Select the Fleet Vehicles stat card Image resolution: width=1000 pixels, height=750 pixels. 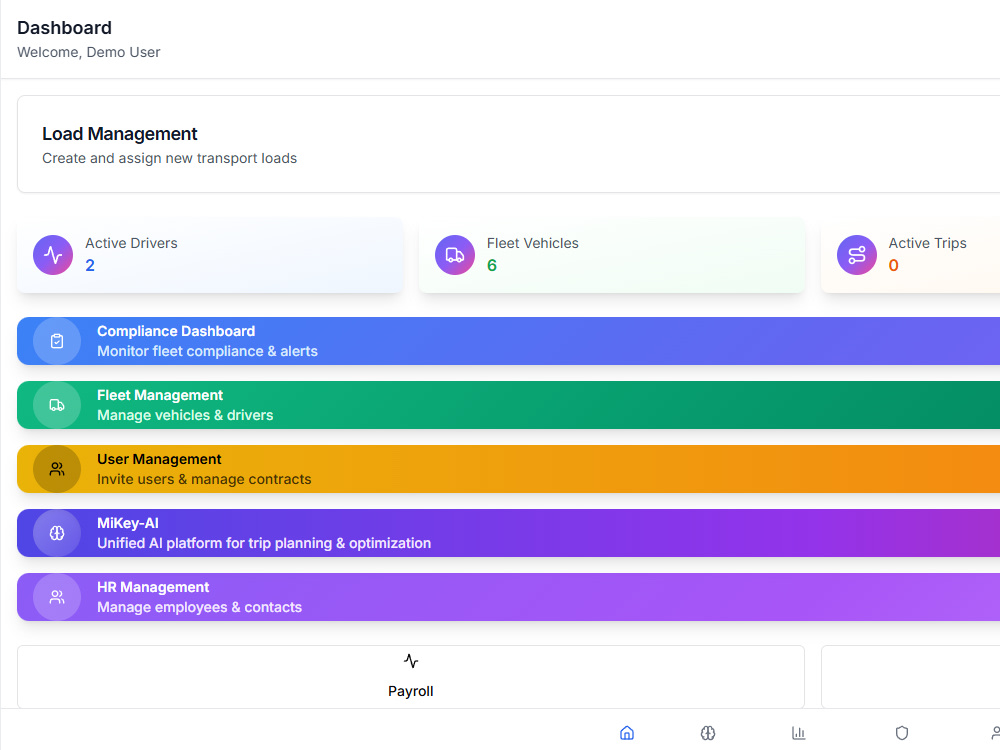tap(612, 255)
